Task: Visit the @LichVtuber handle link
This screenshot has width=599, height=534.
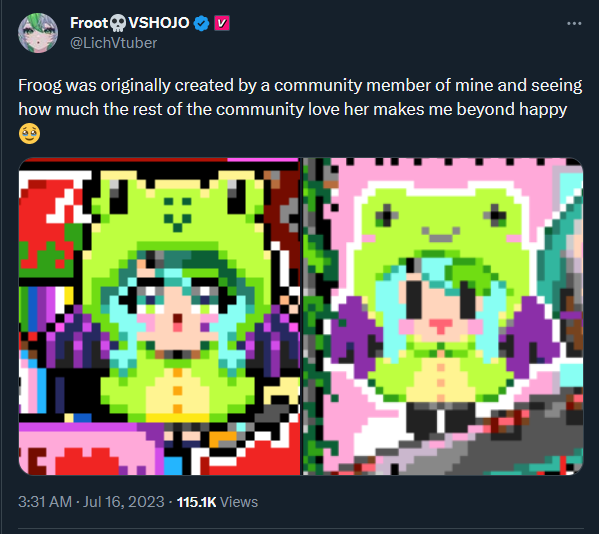Action: click(x=113, y=43)
